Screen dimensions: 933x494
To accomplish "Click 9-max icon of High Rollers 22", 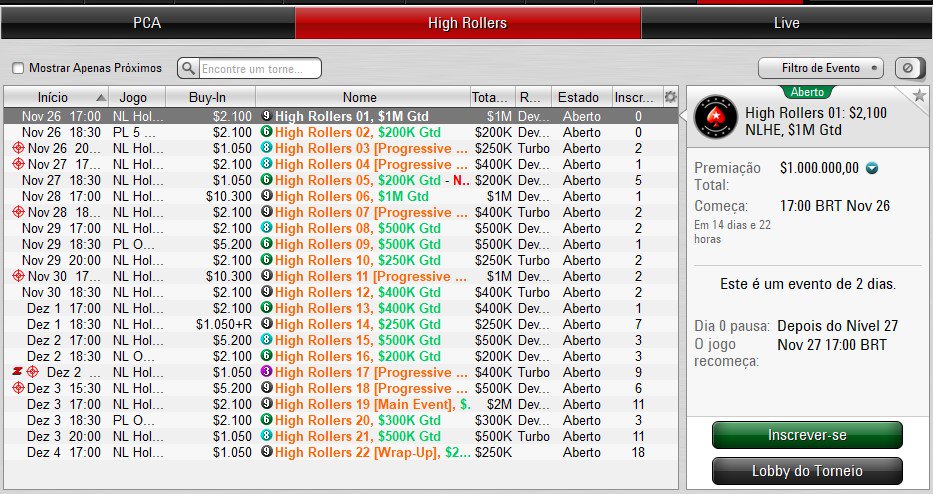I will pyautogui.click(x=267, y=452).
